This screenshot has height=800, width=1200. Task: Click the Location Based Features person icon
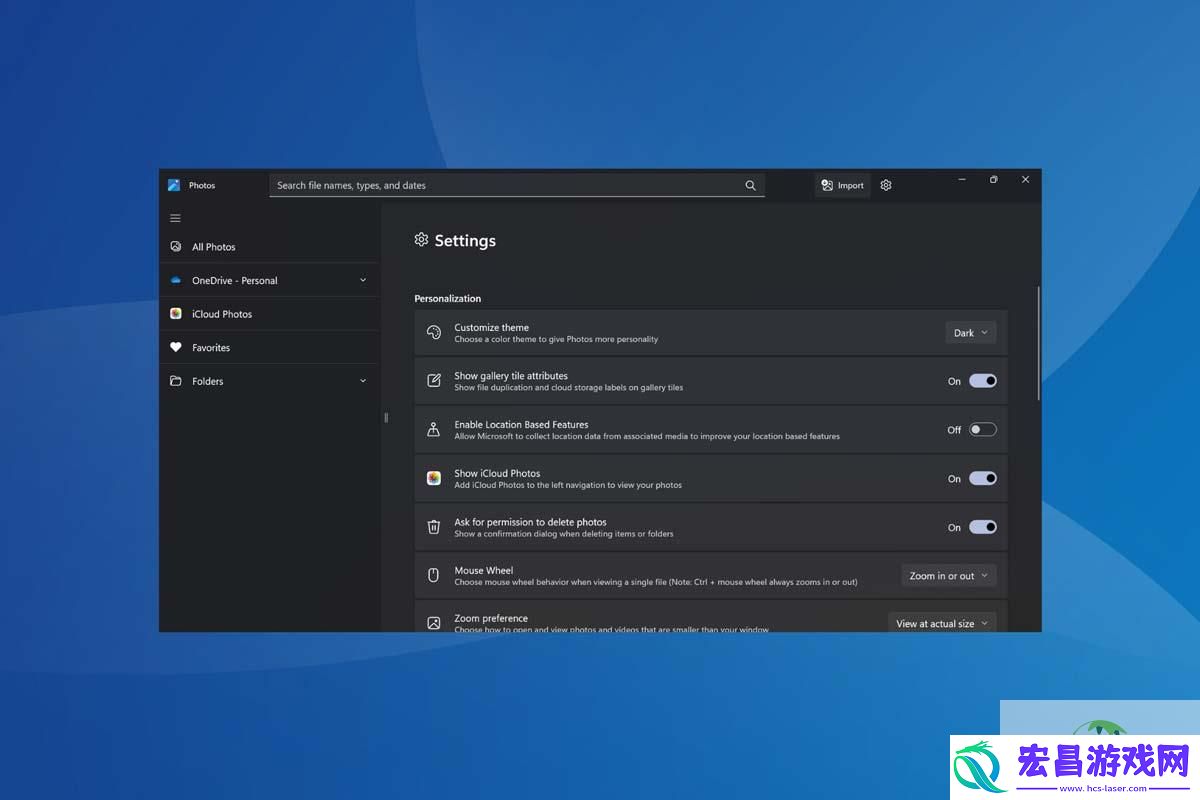click(x=434, y=430)
